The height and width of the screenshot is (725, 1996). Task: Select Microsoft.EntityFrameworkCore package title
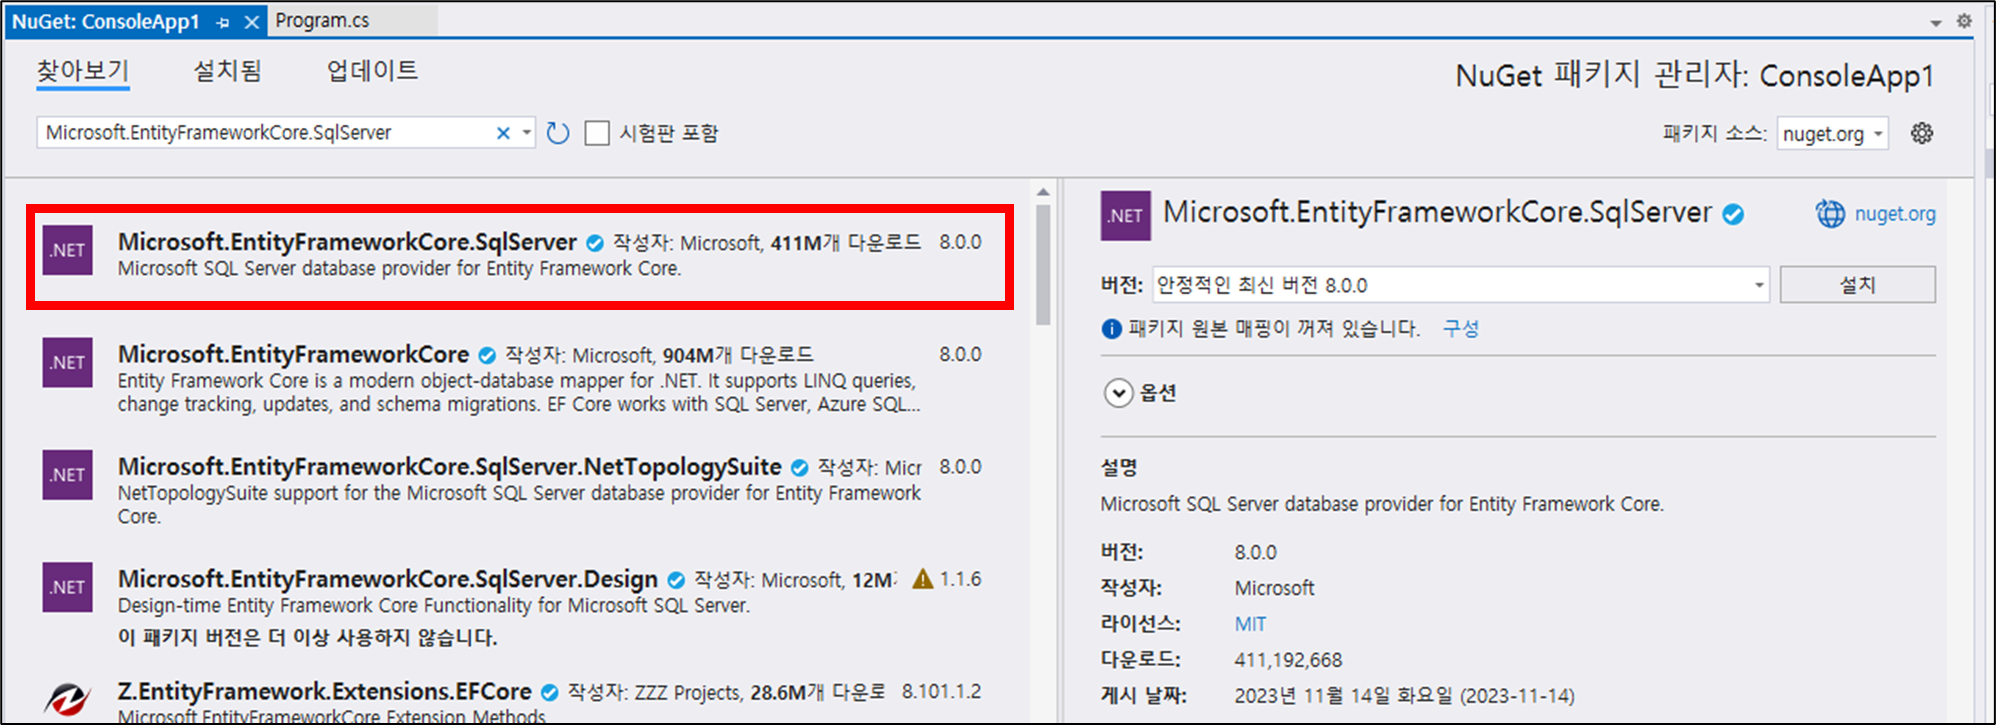pos(293,354)
